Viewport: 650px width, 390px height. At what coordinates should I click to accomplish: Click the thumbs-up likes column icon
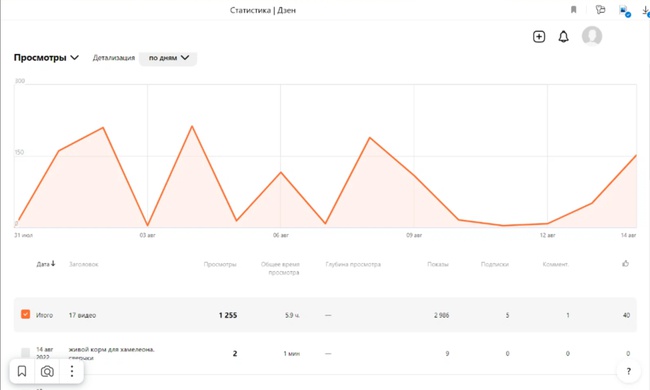point(626,264)
